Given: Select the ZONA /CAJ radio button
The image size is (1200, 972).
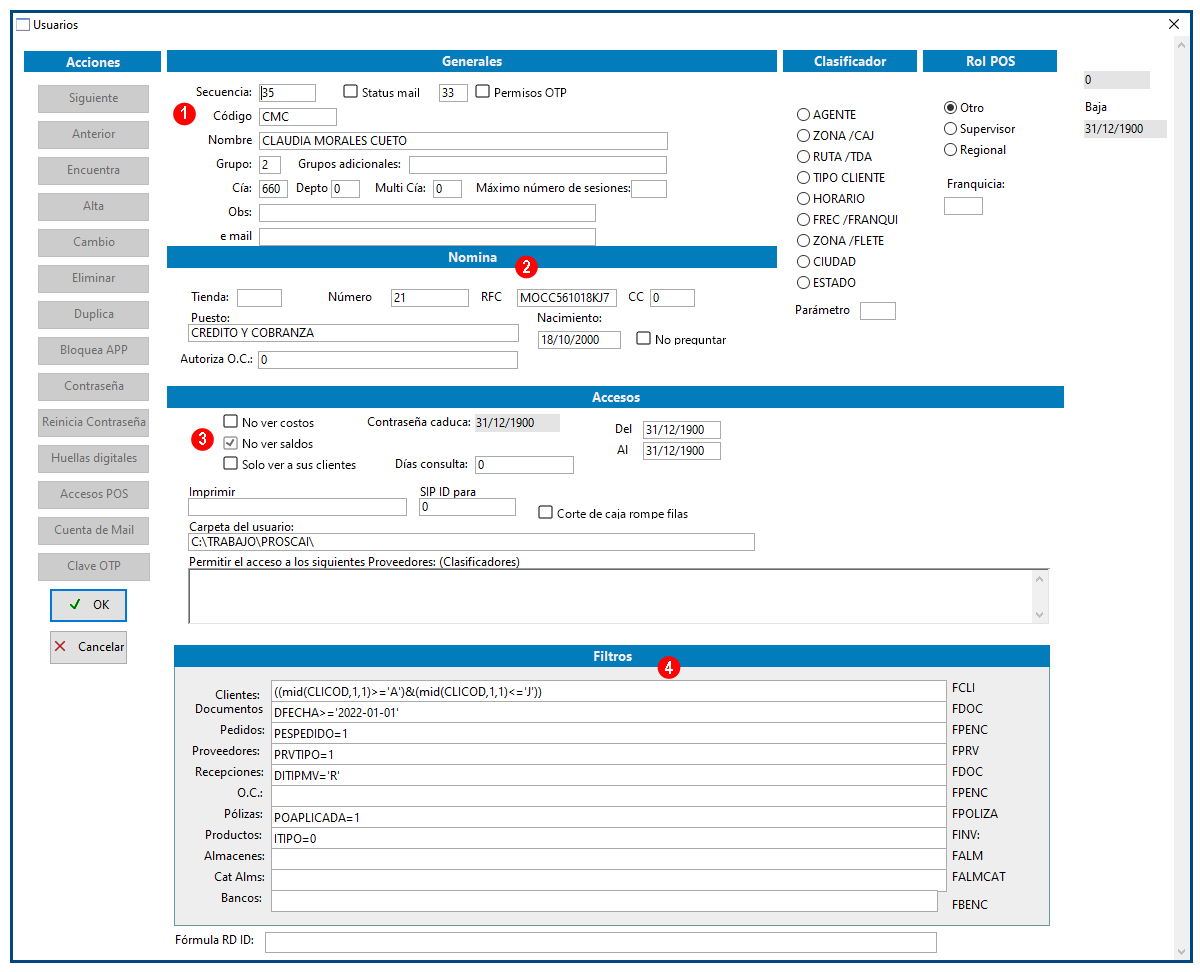Looking at the screenshot, I should pos(803,136).
